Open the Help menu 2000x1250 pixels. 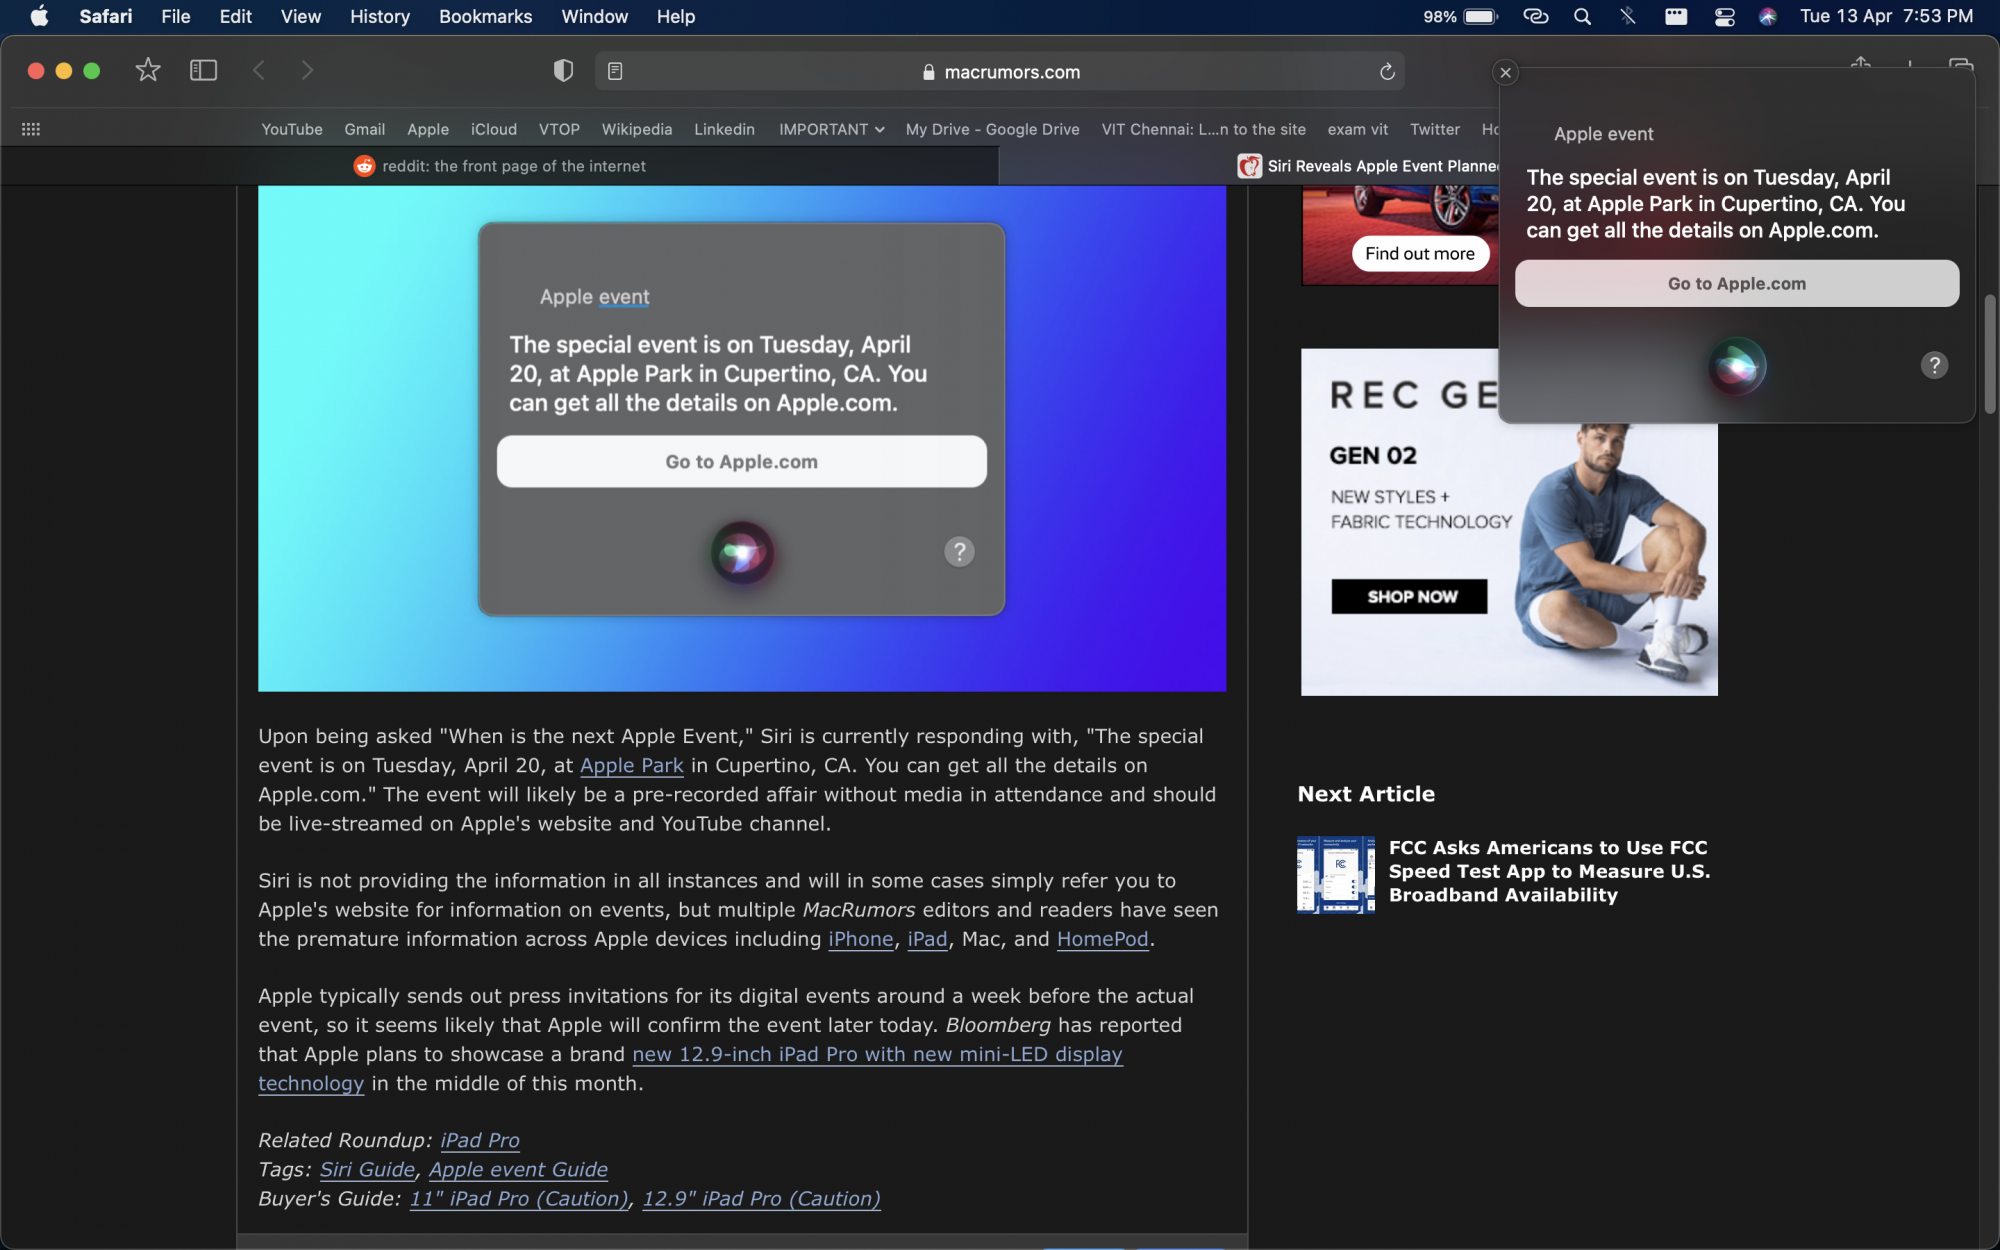(x=676, y=16)
